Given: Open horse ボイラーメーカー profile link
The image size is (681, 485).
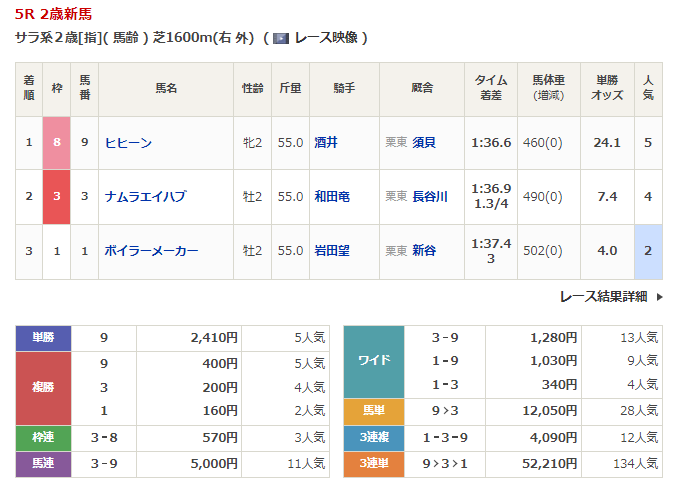Looking at the screenshot, I should (x=151, y=251).
